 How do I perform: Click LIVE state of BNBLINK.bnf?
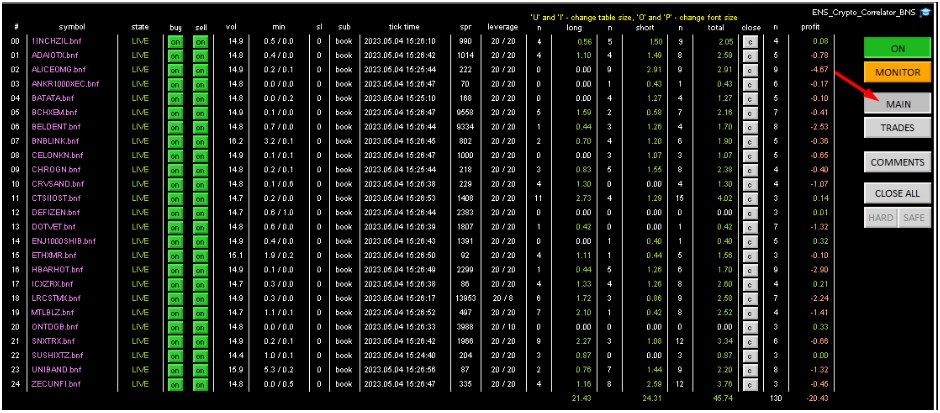click(x=140, y=141)
